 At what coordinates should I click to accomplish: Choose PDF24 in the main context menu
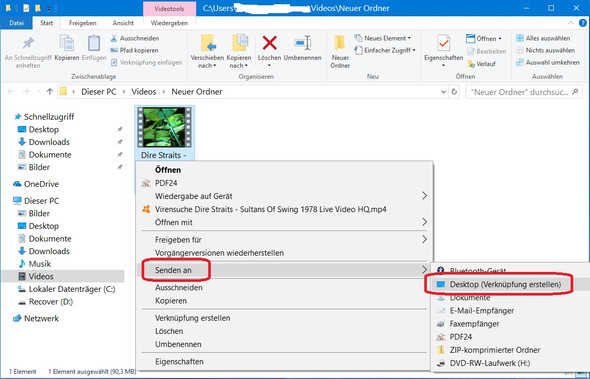point(166,183)
